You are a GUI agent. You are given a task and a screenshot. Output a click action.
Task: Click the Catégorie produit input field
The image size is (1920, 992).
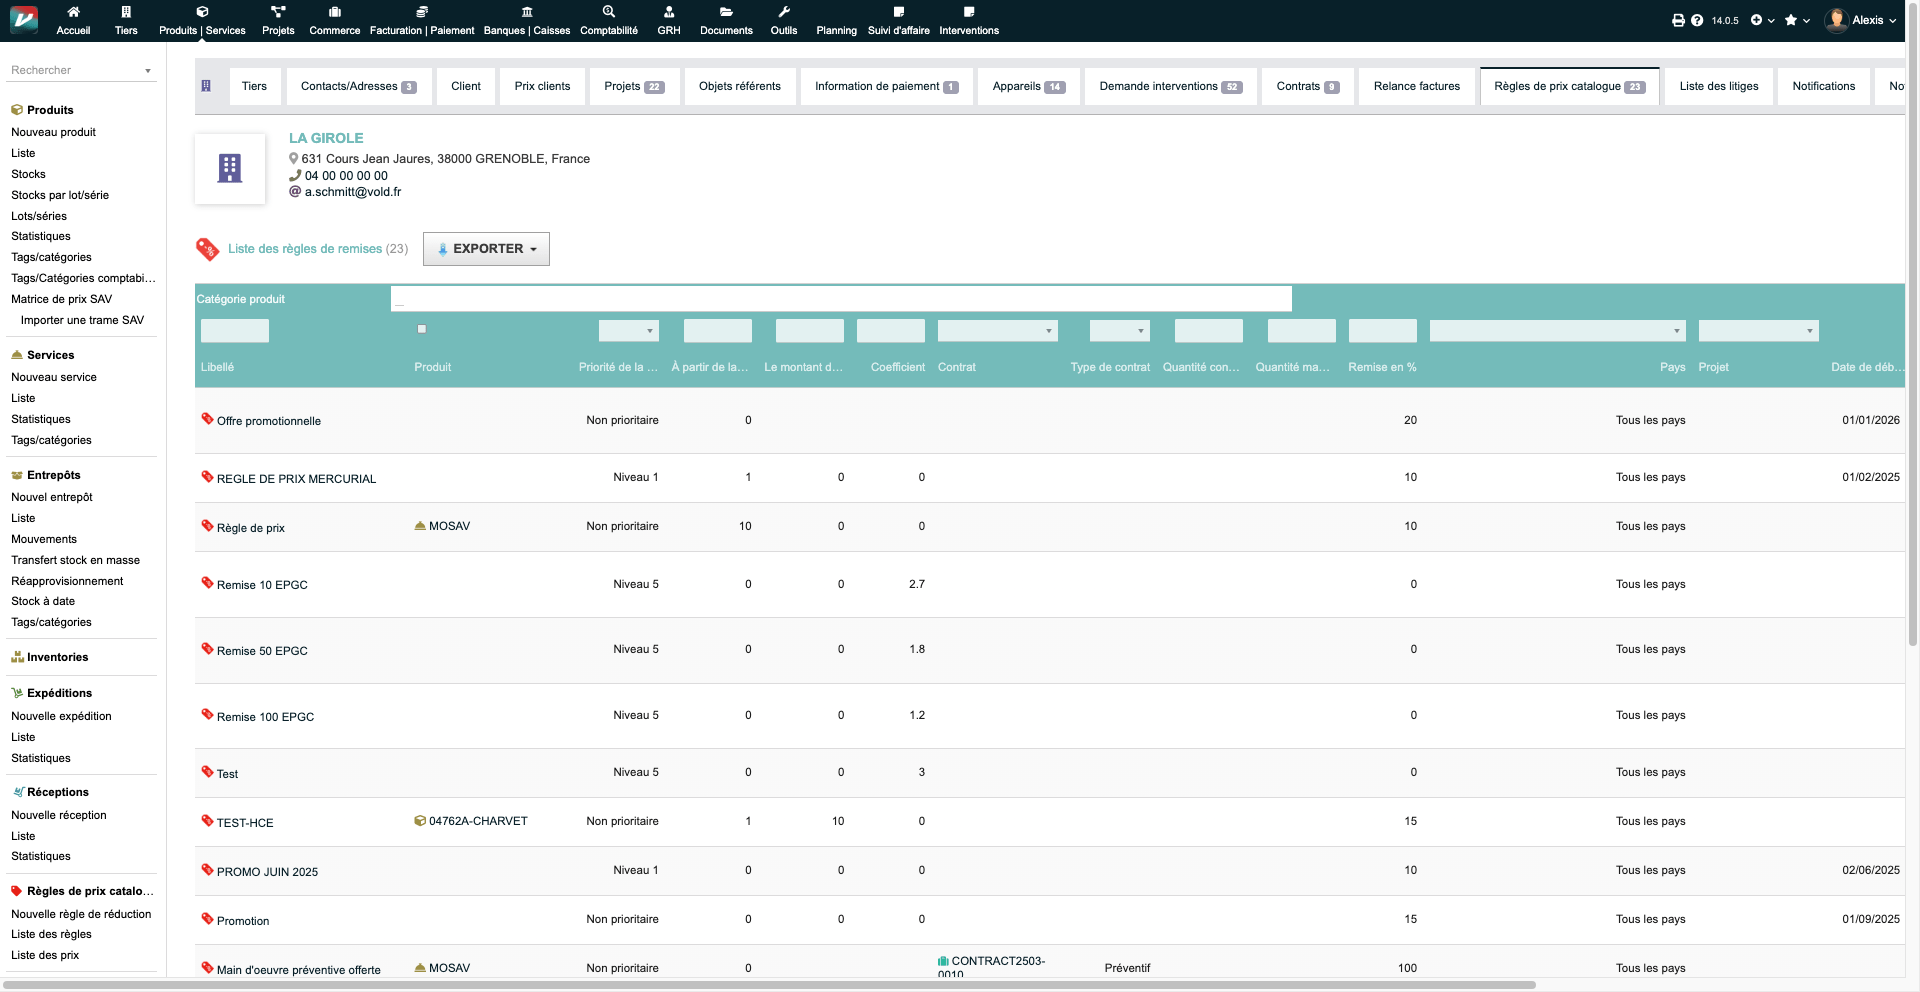(840, 299)
